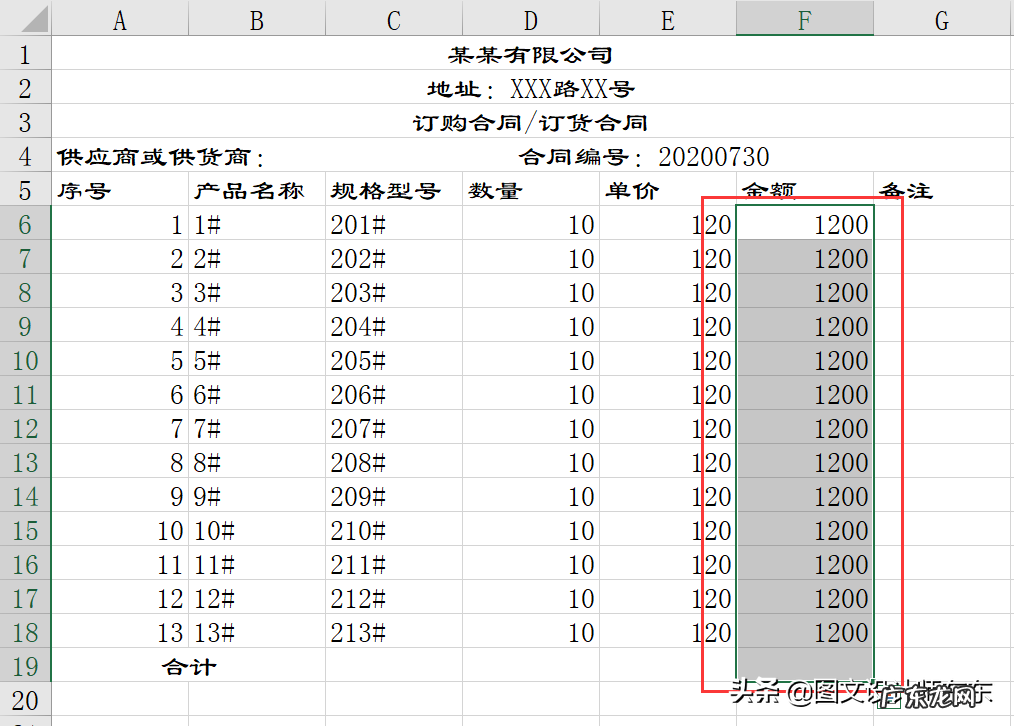Select the first 1200 amount cell
The image size is (1014, 726).
pyautogui.click(x=805, y=224)
